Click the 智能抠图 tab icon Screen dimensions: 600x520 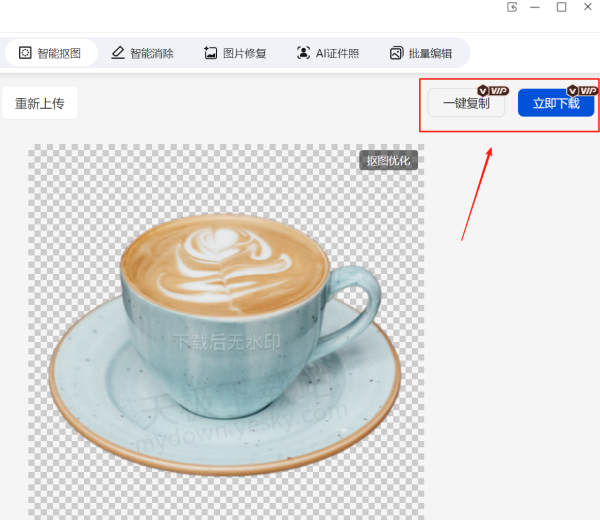coord(25,53)
